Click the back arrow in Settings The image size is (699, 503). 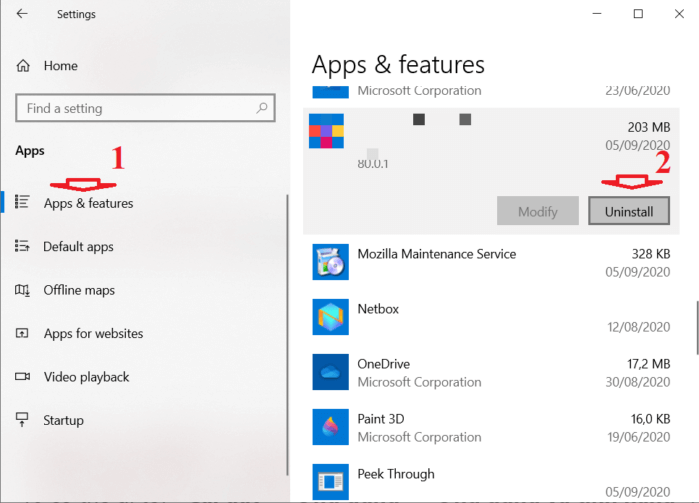click(x=22, y=14)
